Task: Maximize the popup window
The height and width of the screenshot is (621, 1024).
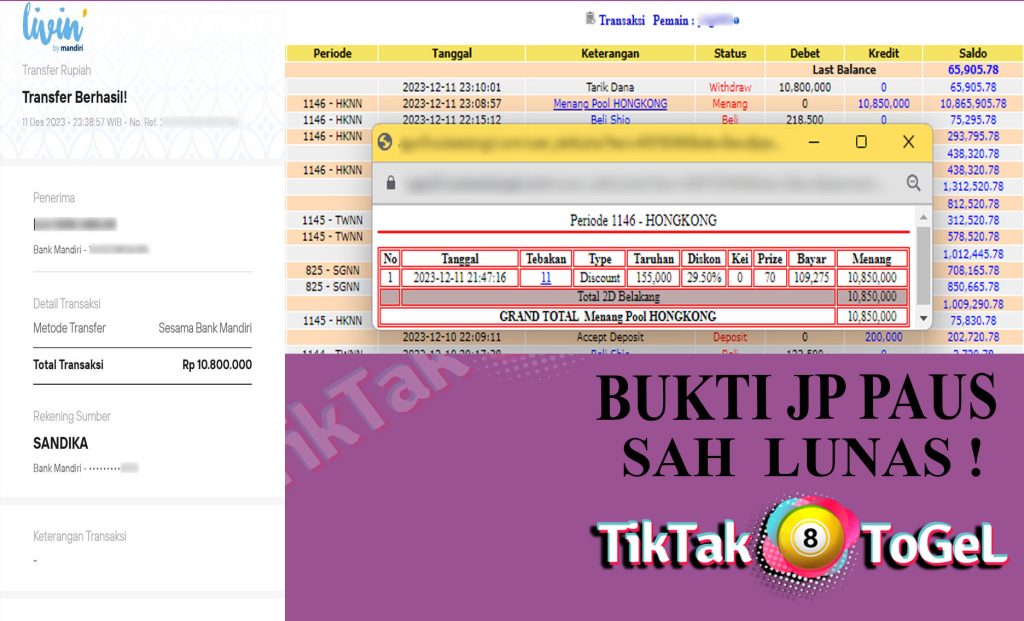Action: (860, 142)
